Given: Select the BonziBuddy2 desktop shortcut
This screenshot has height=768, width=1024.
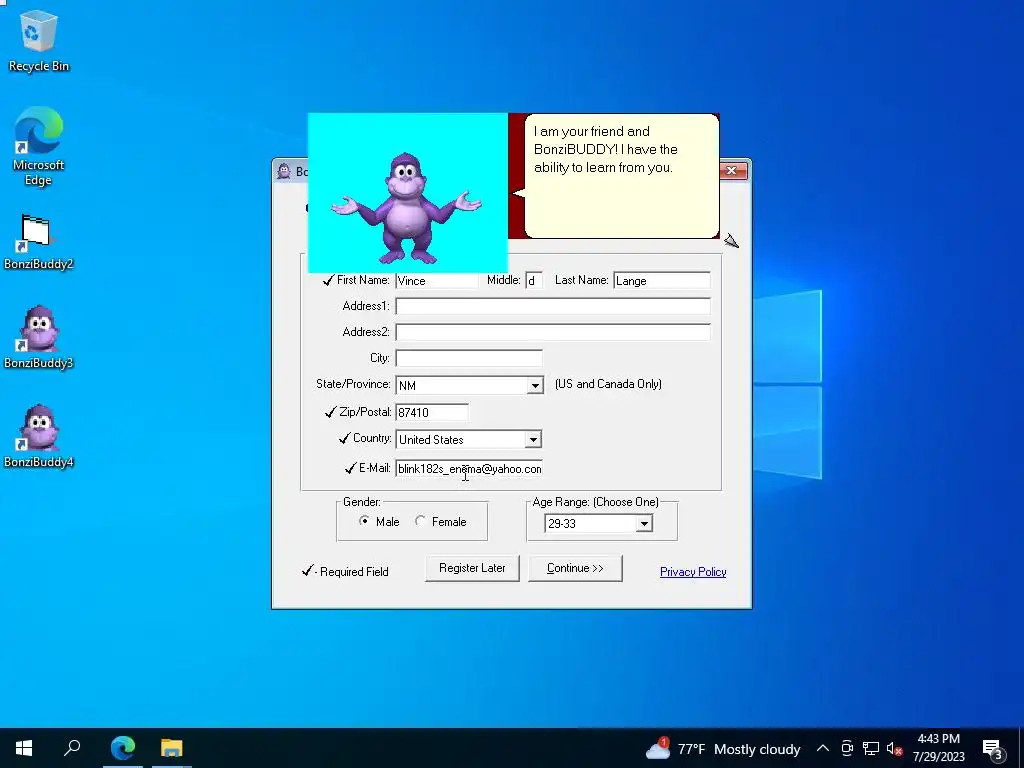Looking at the screenshot, I should click(x=39, y=242).
